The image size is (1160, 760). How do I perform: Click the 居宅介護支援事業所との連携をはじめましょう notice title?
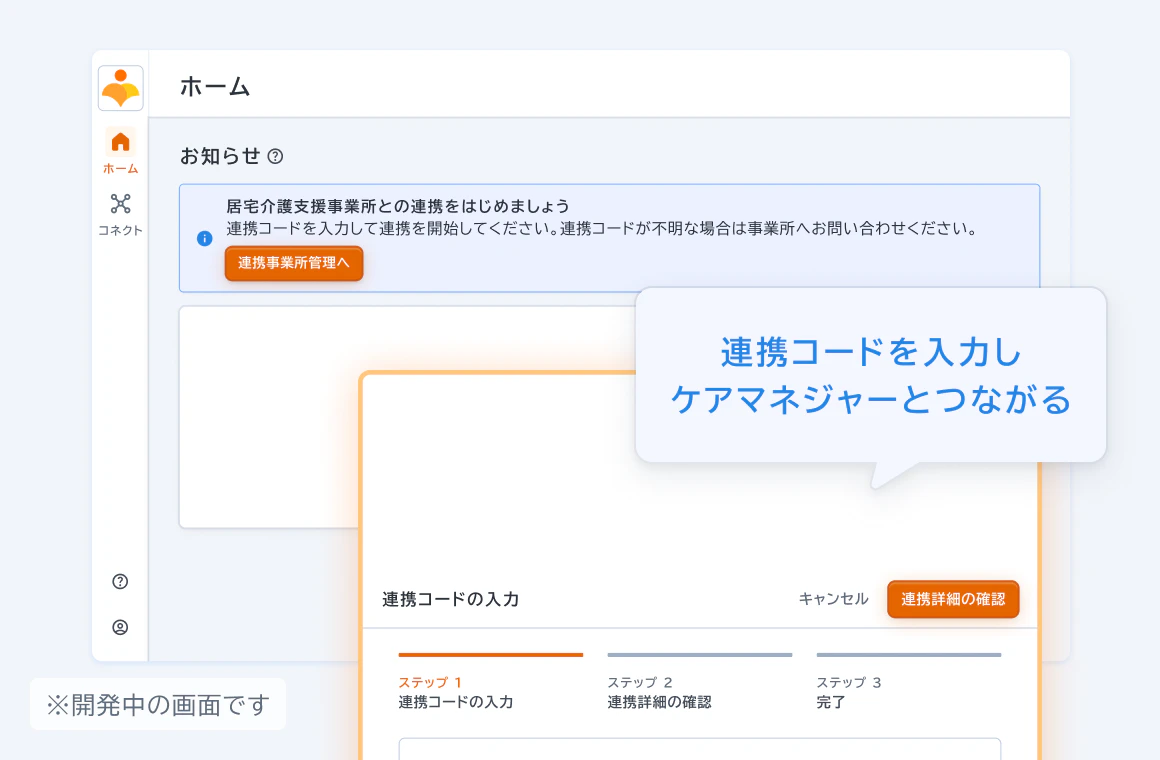tap(398, 206)
